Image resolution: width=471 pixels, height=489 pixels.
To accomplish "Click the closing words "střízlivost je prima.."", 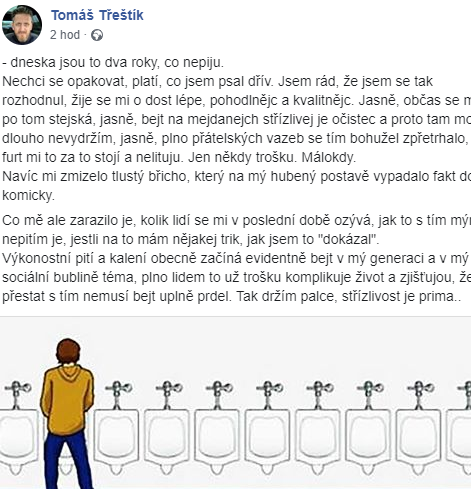I will [402, 296].
